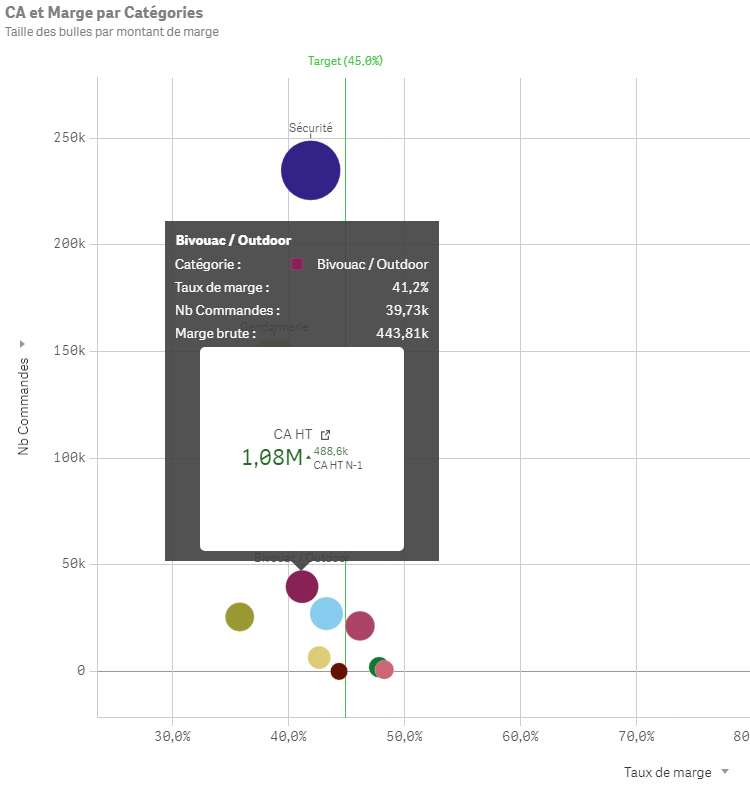
Task: Click the Taux de marge axis label
Action: click(x=667, y=772)
